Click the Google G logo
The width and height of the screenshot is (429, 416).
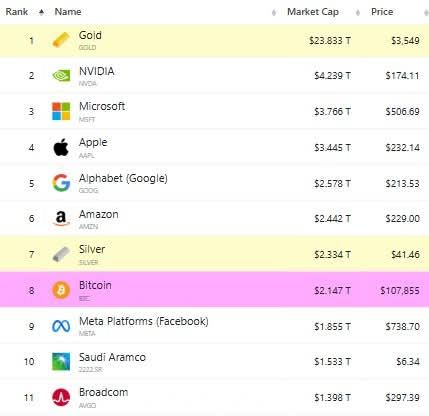pyautogui.click(x=61, y=183)
